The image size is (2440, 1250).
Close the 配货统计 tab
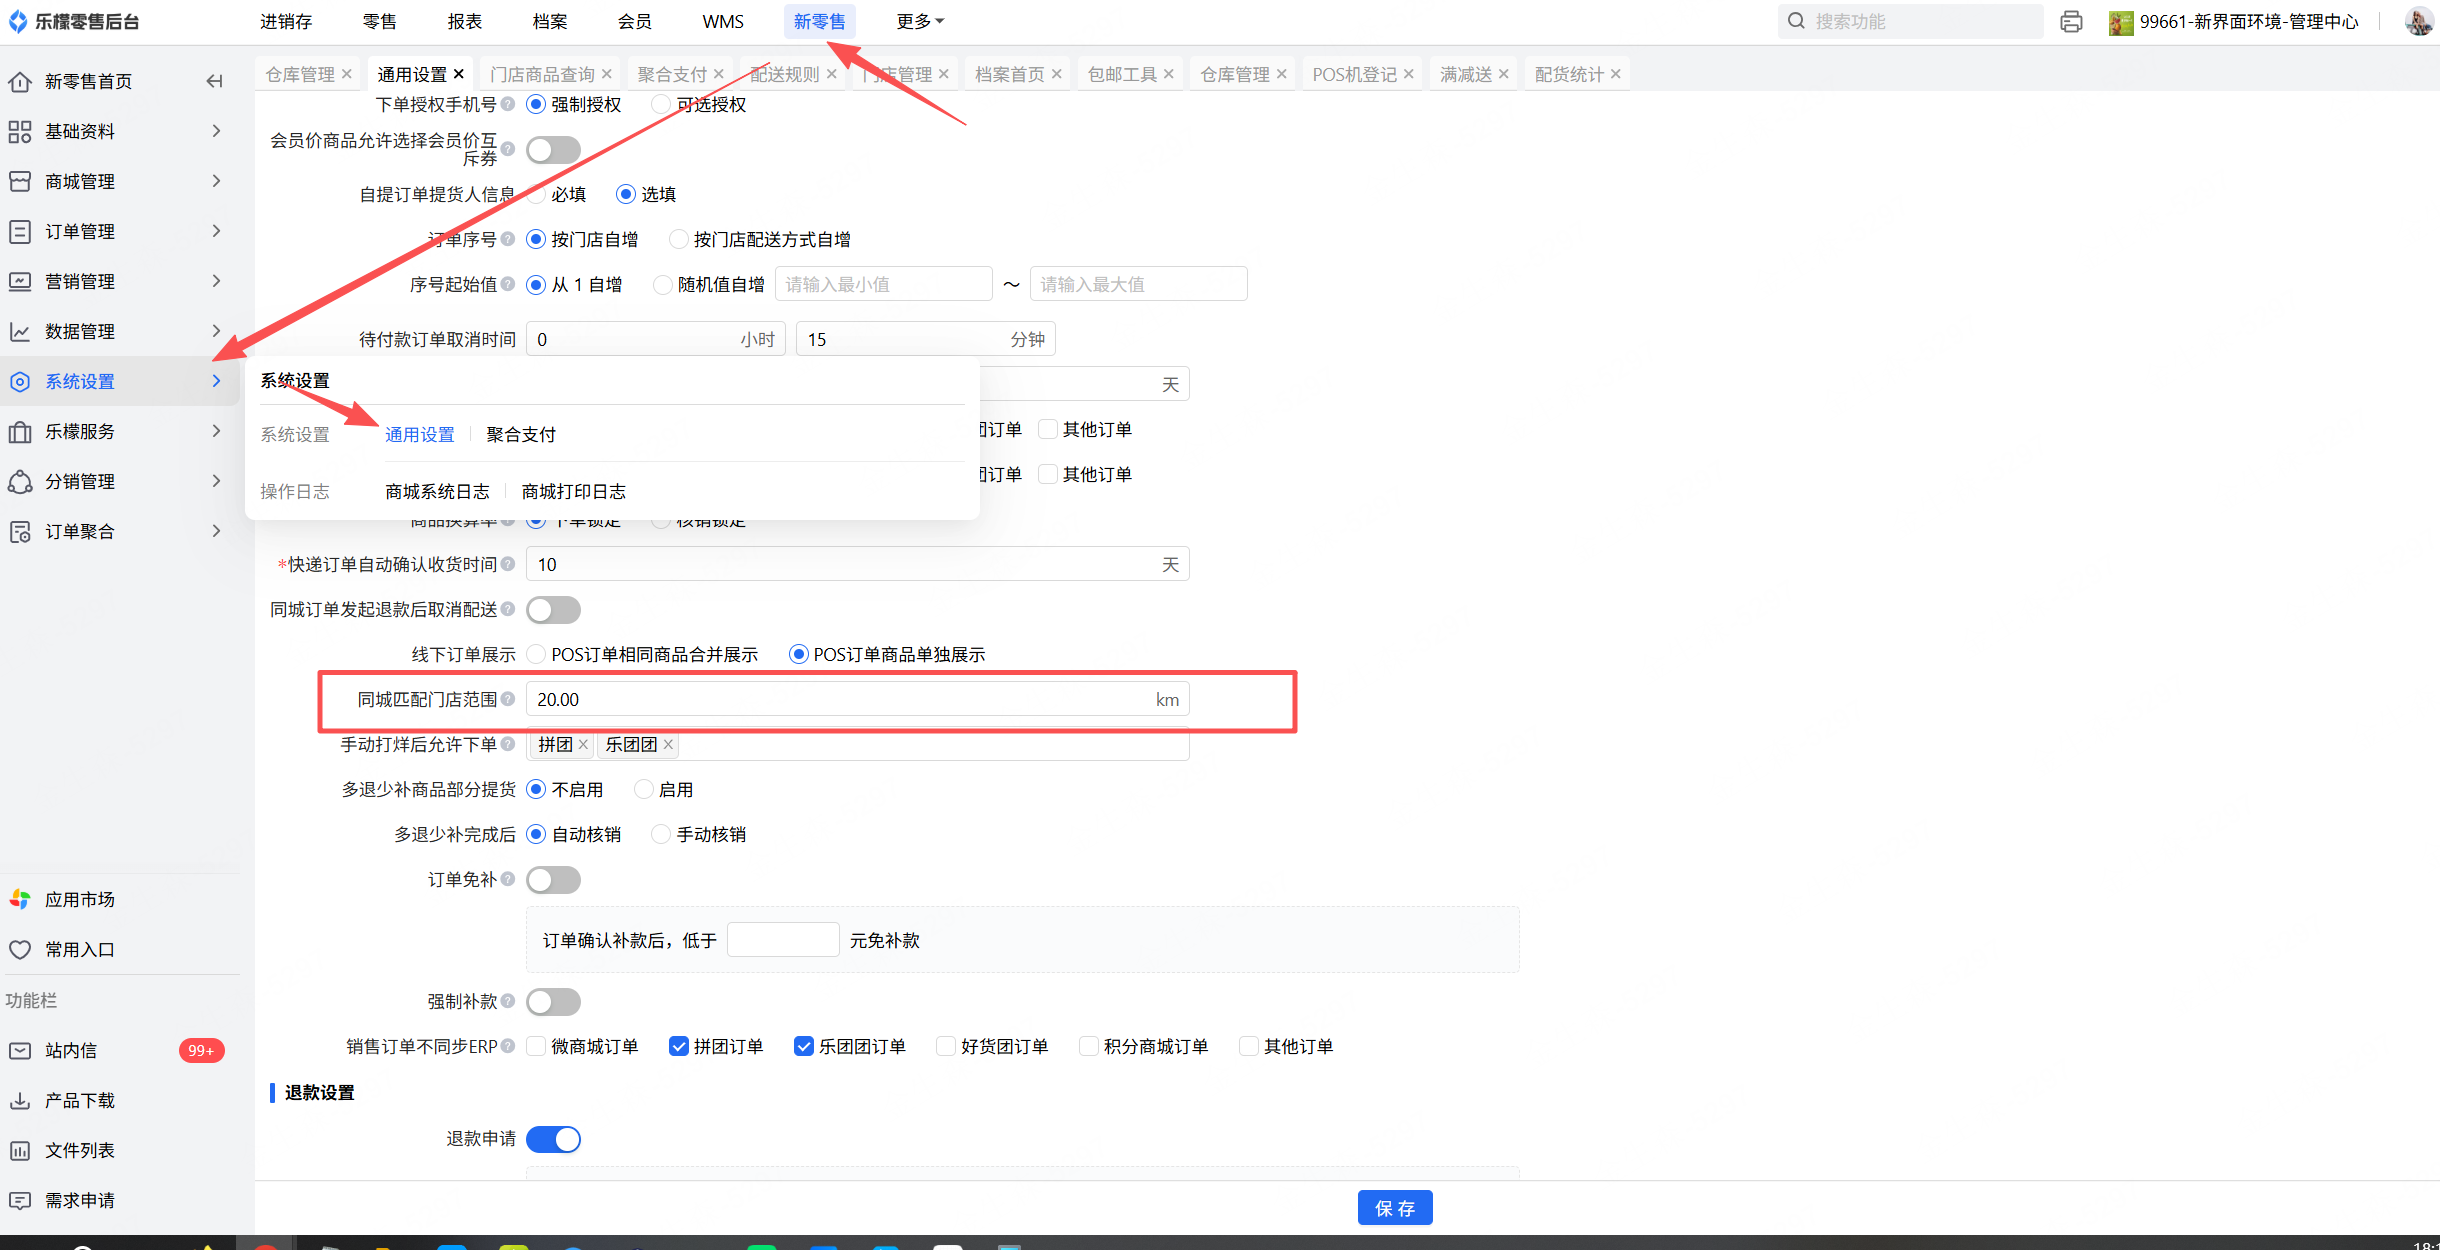[1616, 74]
